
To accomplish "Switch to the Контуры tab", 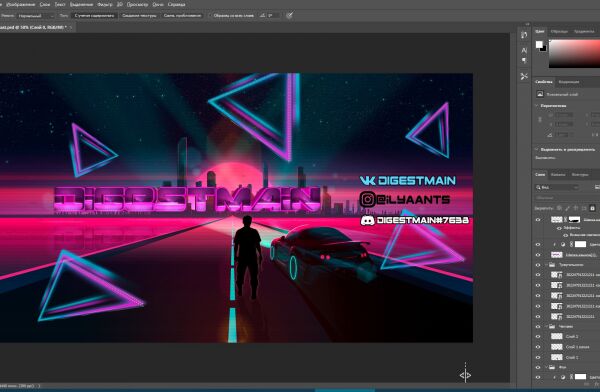I will point(580,175).
